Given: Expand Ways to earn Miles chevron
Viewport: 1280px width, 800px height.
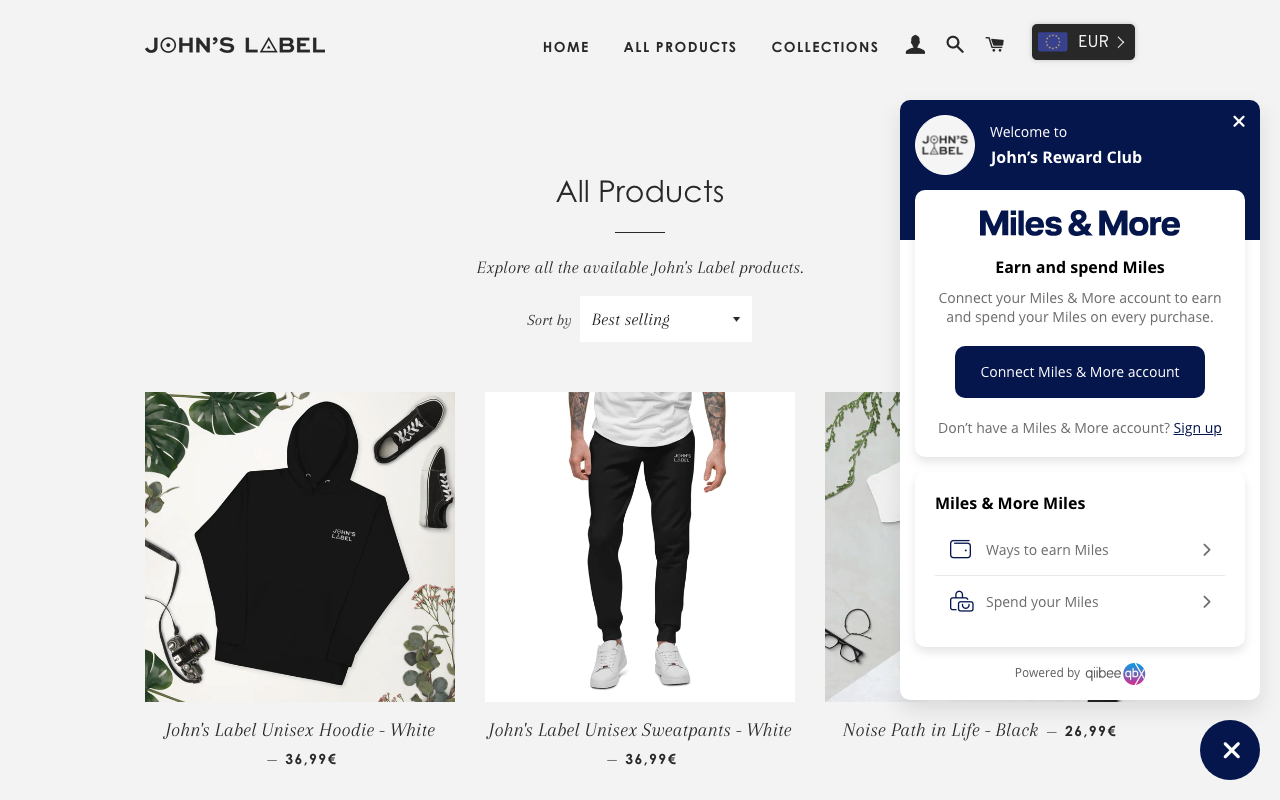Looking at the screenshot, I should (x=1207, y=550).
